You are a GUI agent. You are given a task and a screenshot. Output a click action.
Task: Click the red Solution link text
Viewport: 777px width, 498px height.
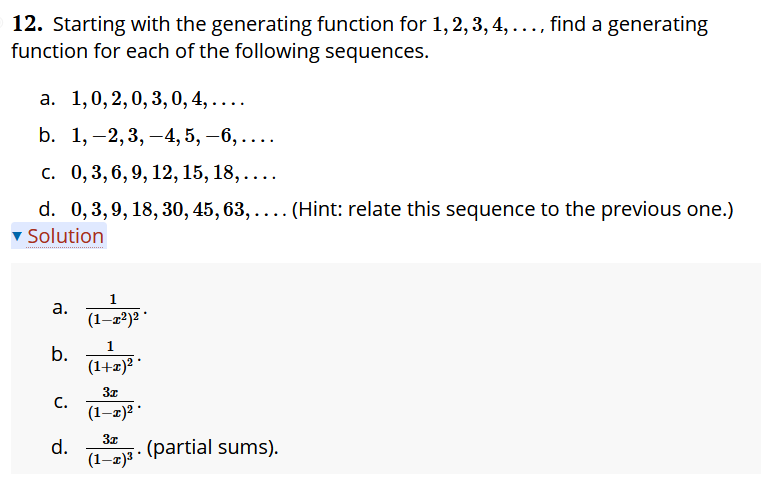(65, 236)
